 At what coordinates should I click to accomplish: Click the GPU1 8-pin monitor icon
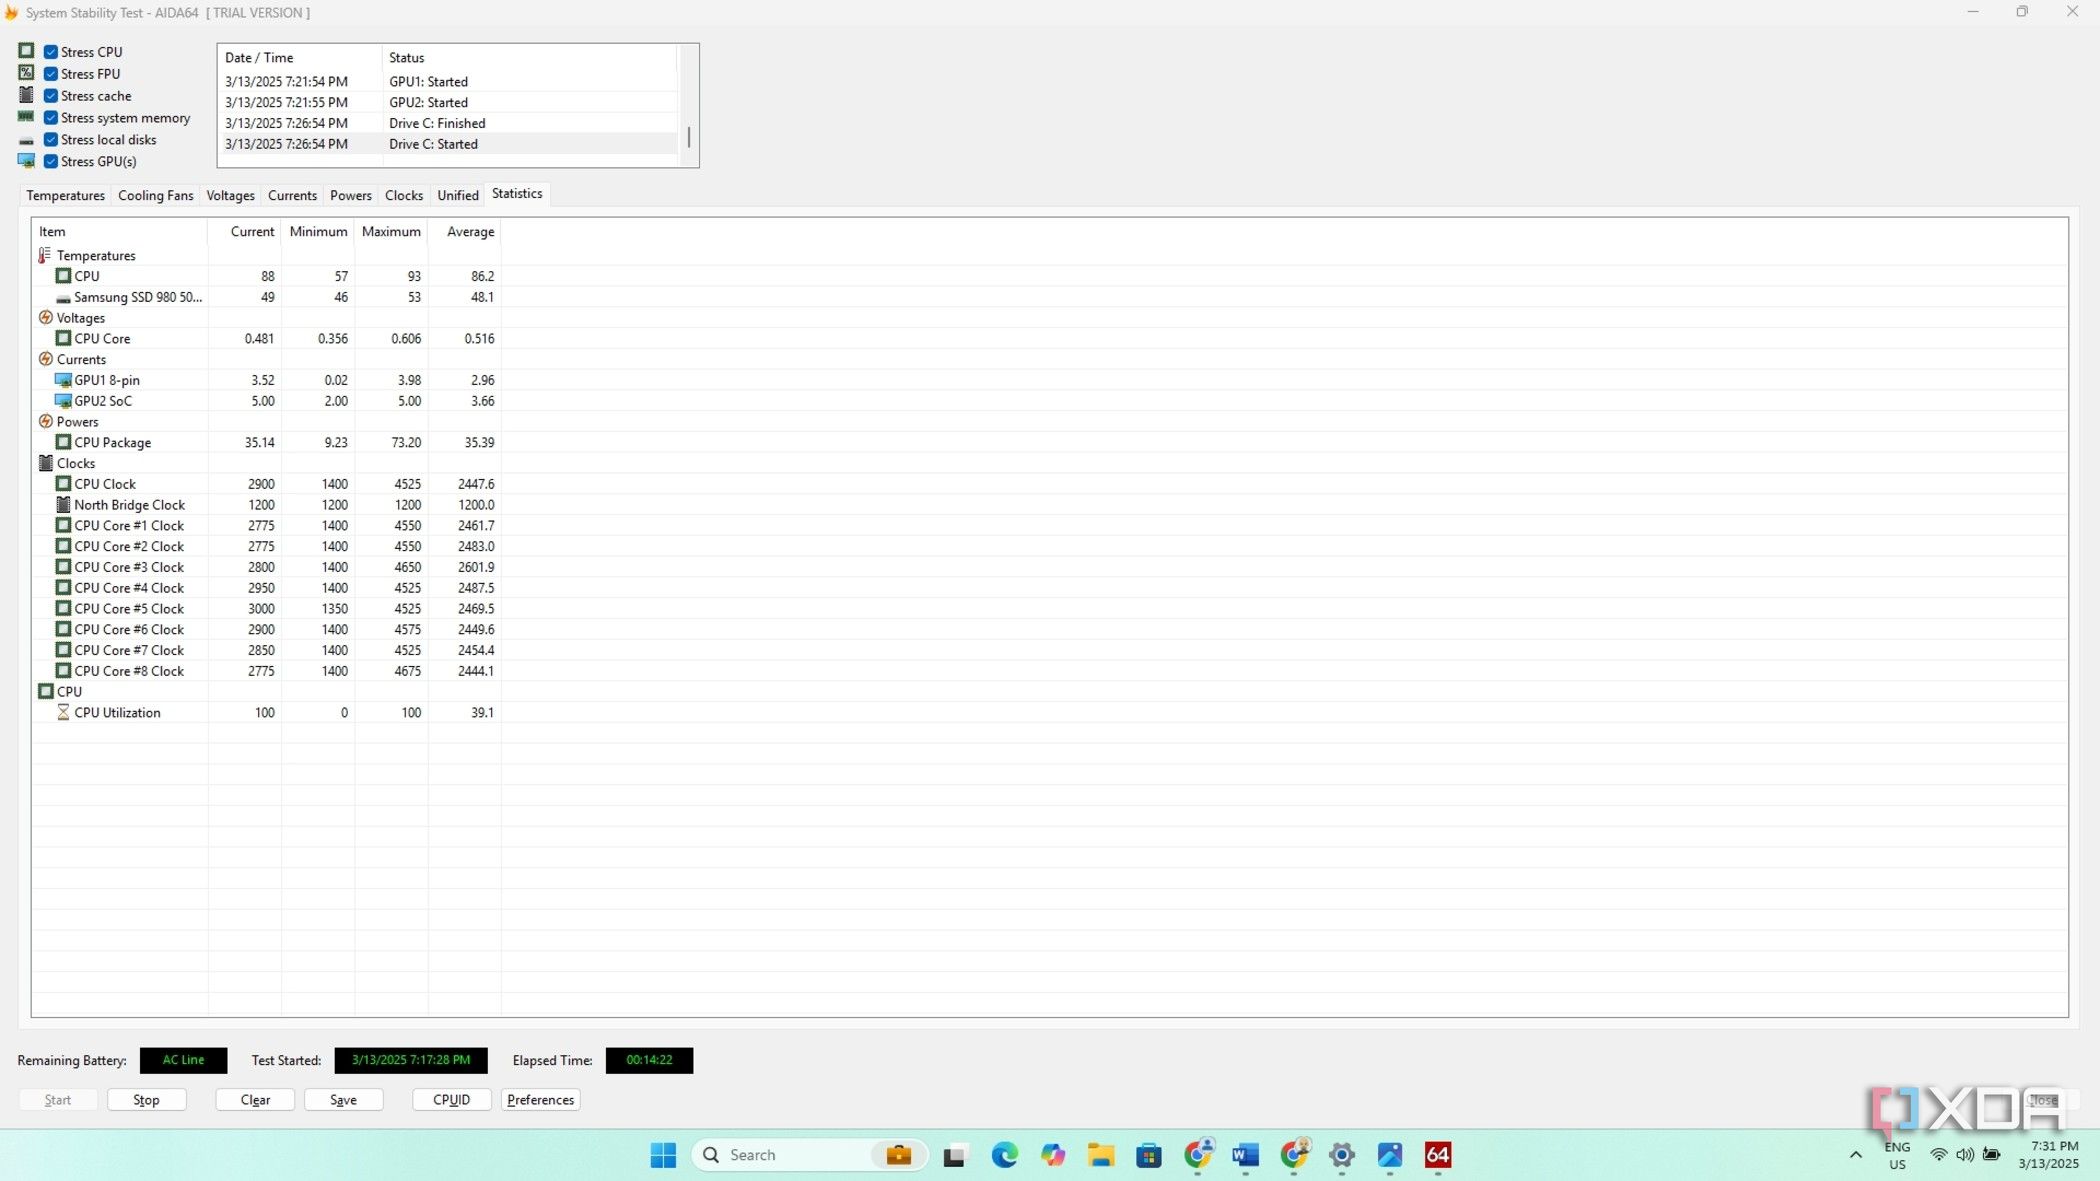(x=63, y=380)
